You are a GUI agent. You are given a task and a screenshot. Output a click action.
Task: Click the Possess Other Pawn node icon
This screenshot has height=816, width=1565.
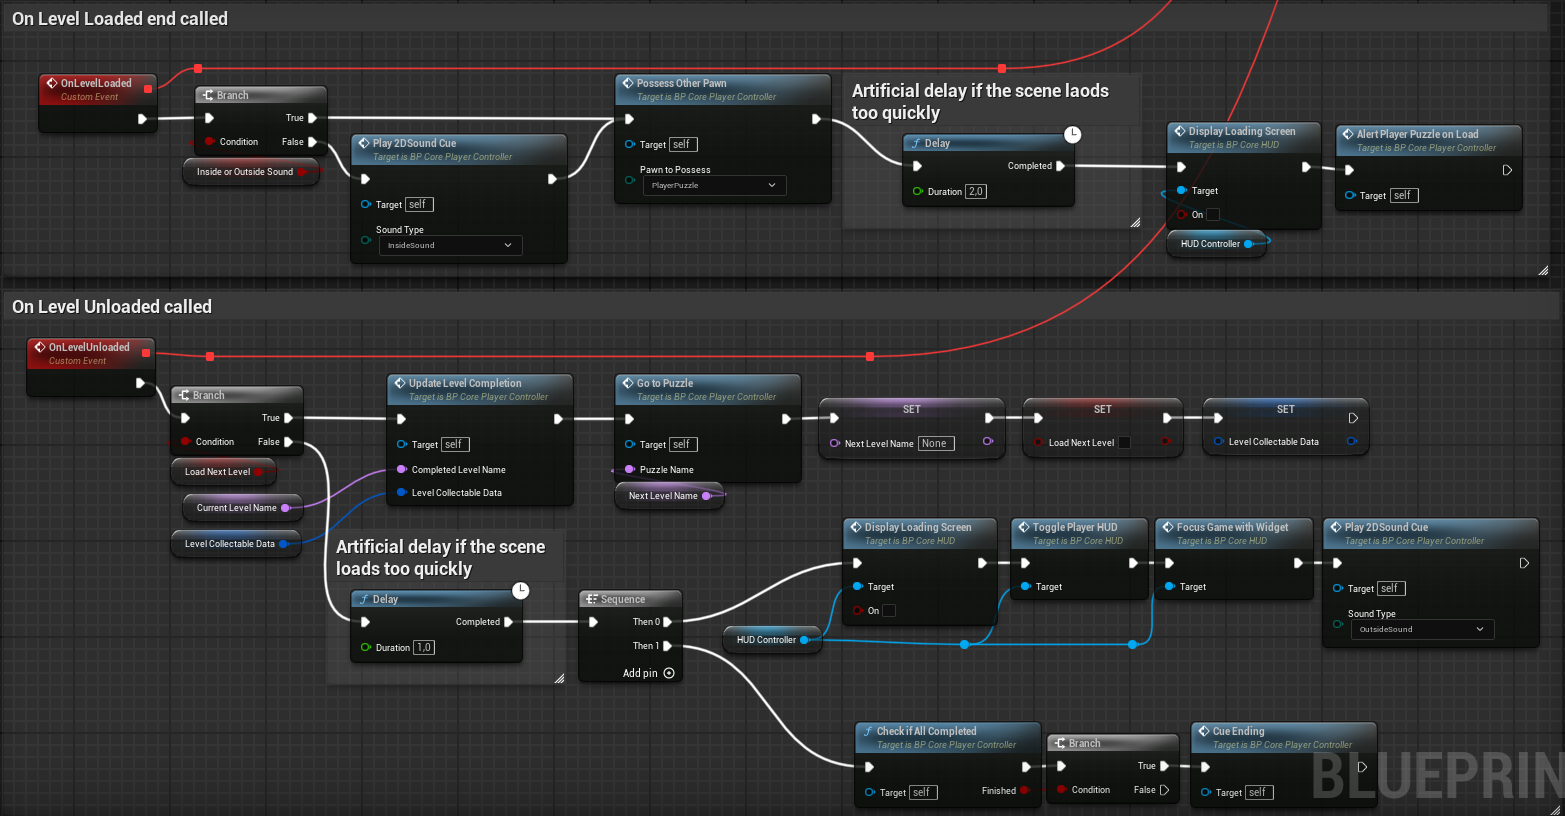tap(628, 83)
